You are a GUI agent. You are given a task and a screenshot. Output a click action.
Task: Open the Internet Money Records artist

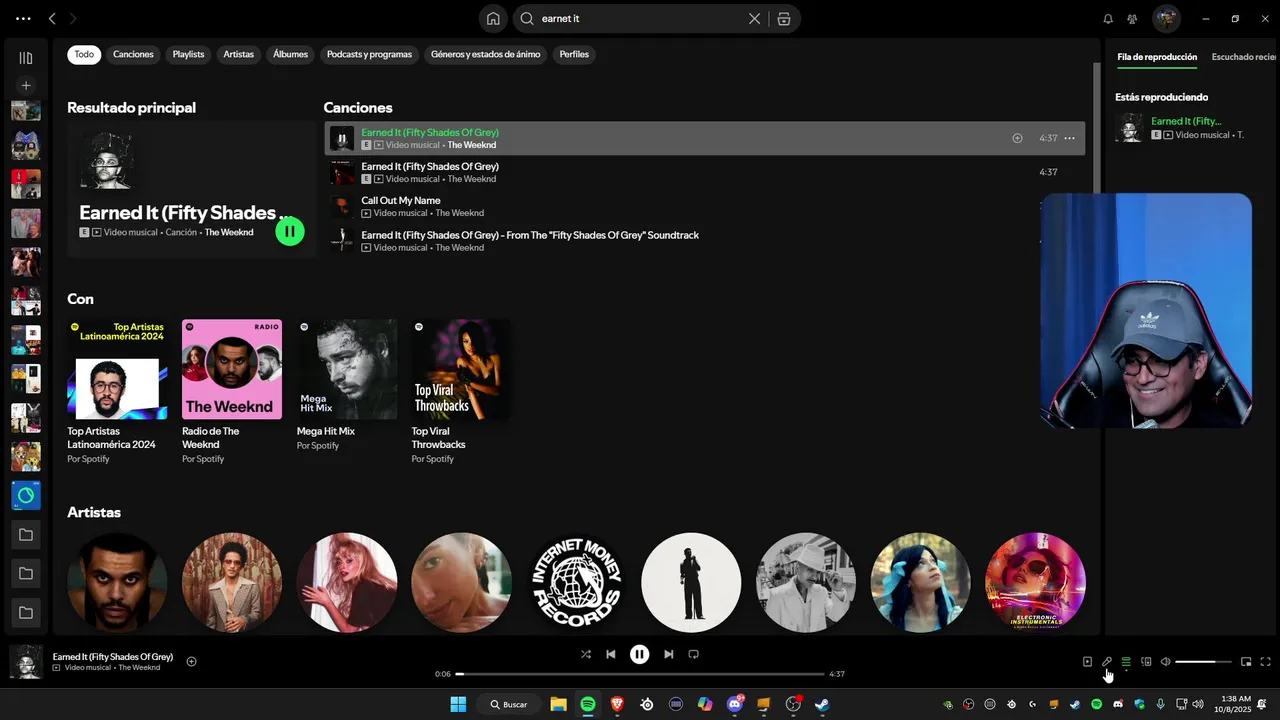(x=576, y=582)
